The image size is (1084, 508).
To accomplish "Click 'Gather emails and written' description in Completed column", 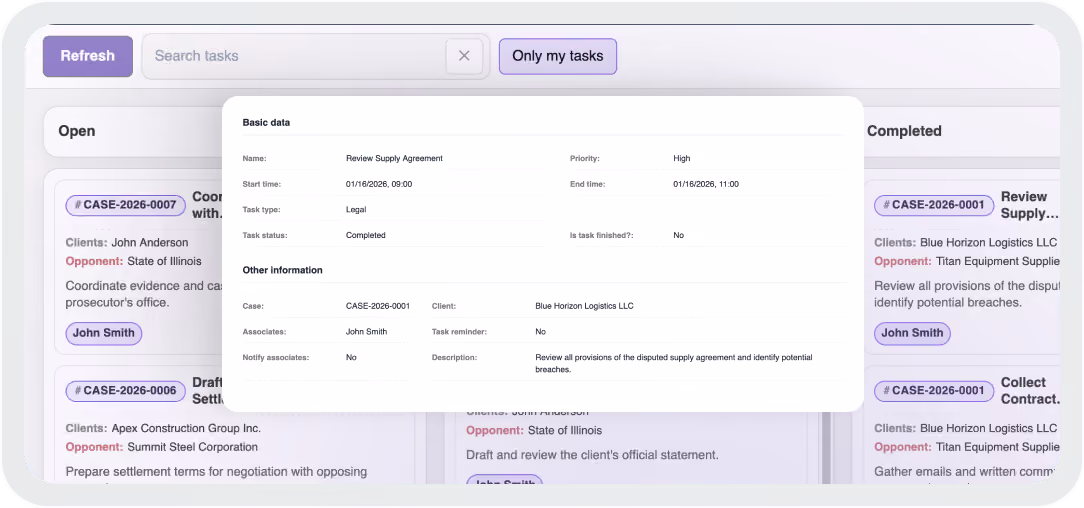I will click(x=966, y=472).
